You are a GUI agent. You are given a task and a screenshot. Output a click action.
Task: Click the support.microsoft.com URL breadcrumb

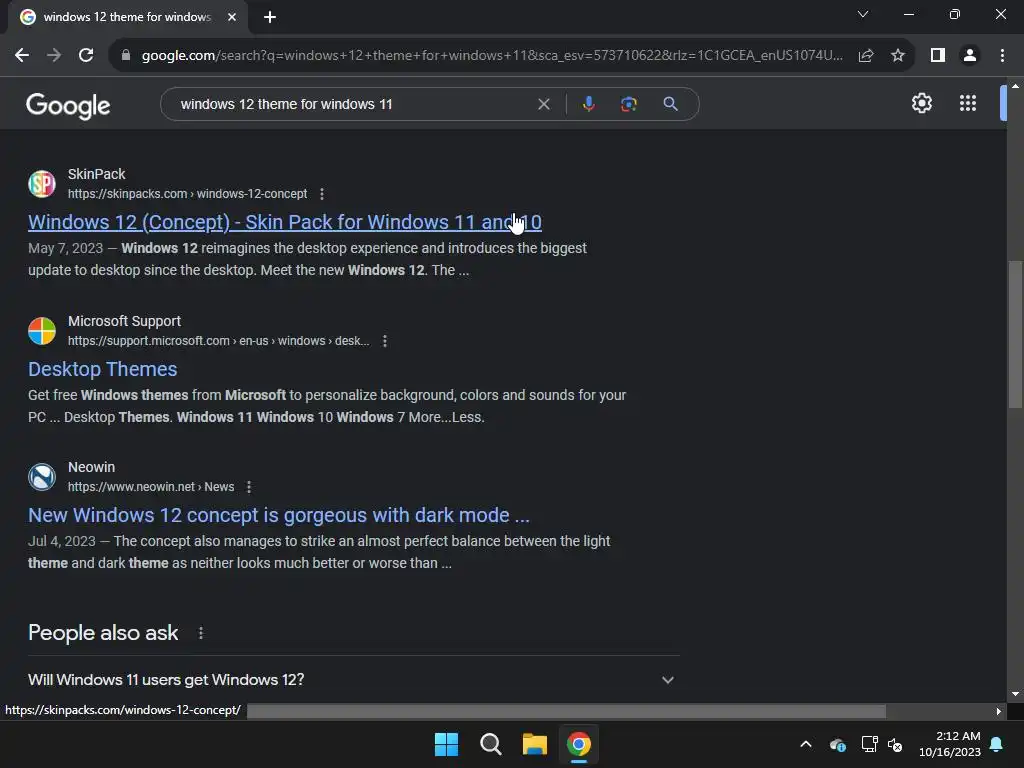click(x=219, y=341)
